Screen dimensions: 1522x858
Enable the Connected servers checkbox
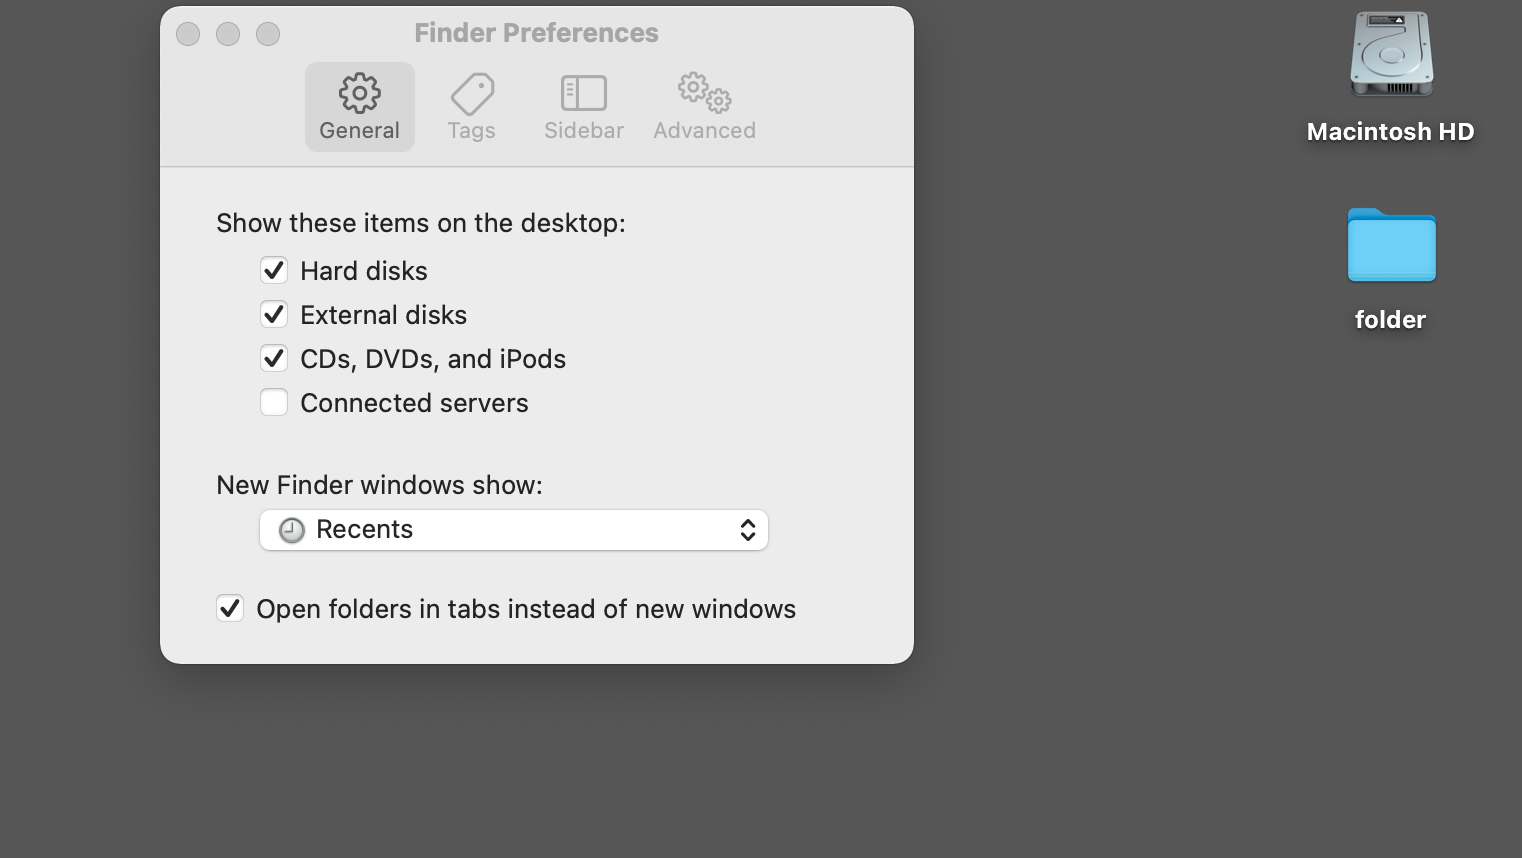click(274, 403)
